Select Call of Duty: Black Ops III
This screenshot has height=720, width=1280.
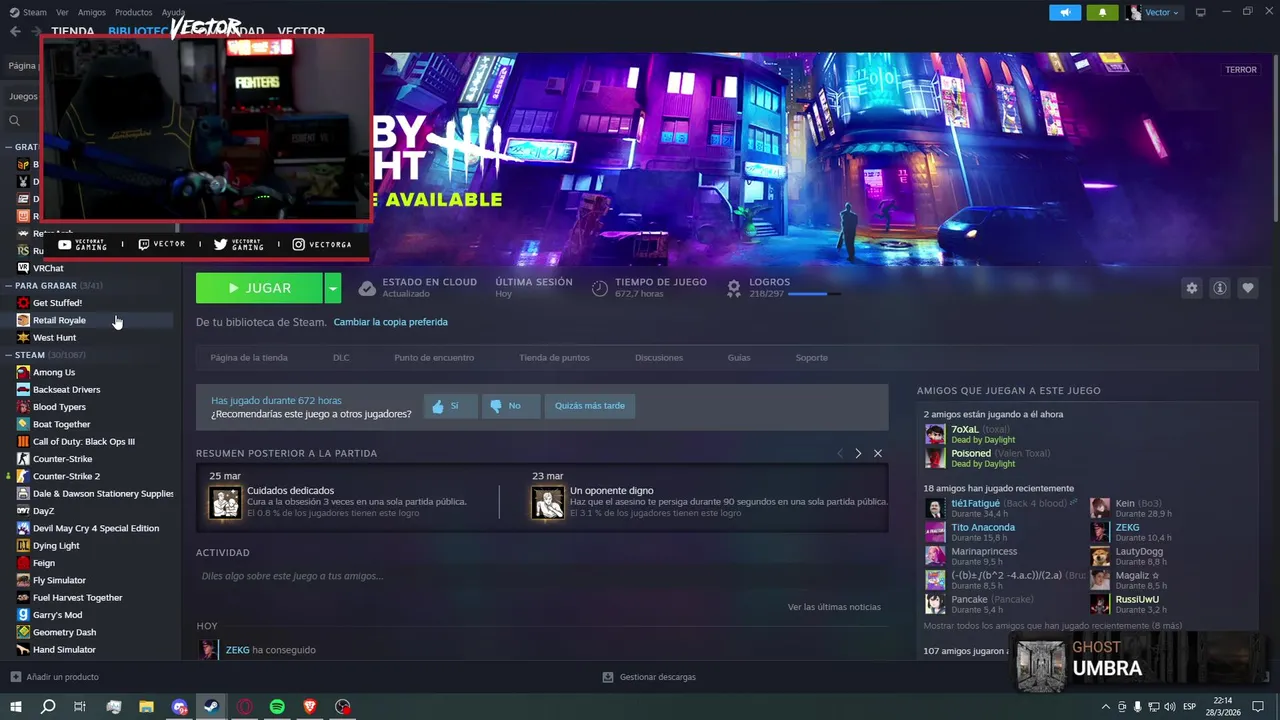[83, 442]
